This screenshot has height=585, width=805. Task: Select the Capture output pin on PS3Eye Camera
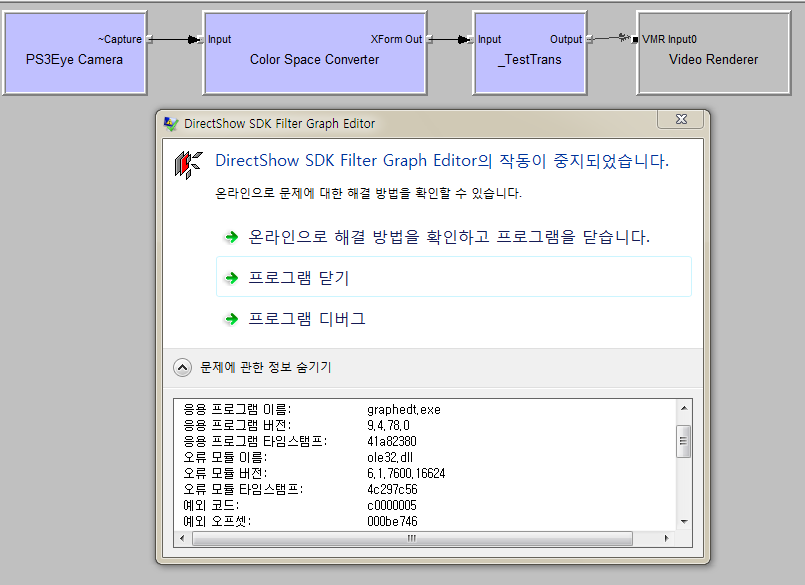click(149, 40)
